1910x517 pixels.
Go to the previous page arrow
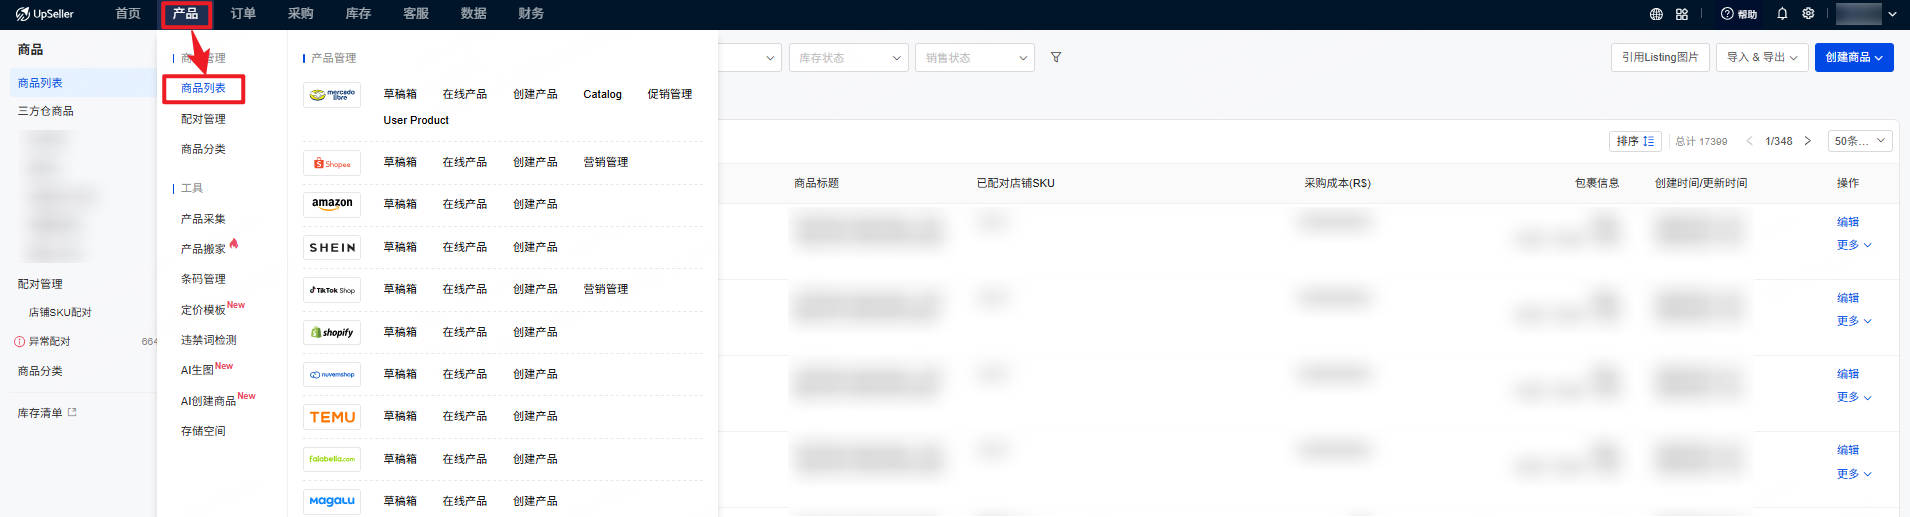(1749, 141)
